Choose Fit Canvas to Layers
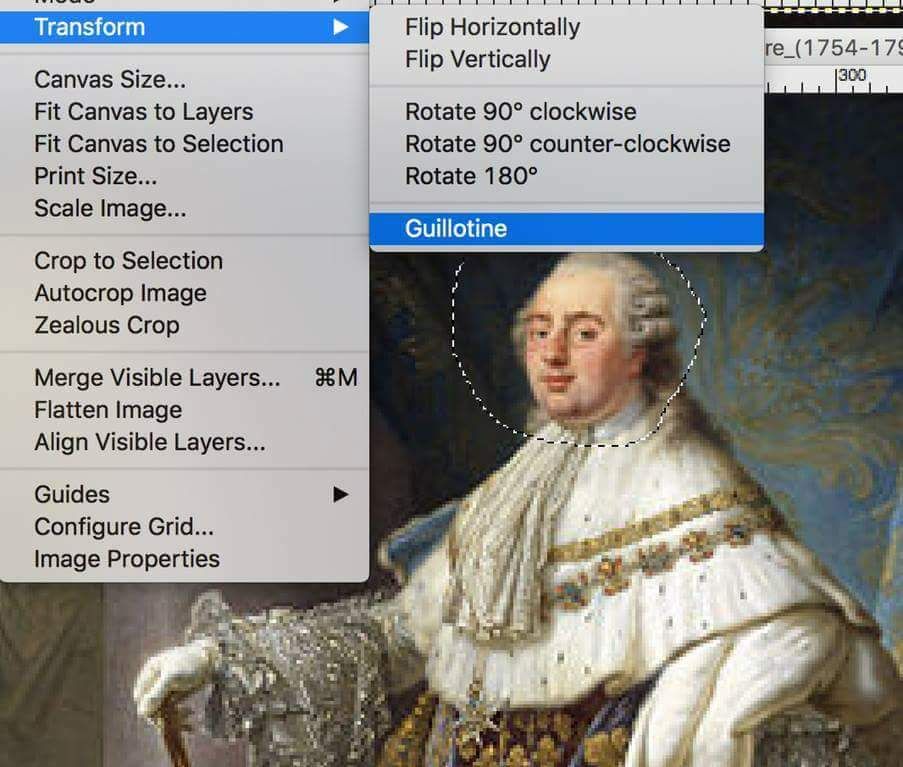Viewport: 903px width, 767px height. coord(184,112)
